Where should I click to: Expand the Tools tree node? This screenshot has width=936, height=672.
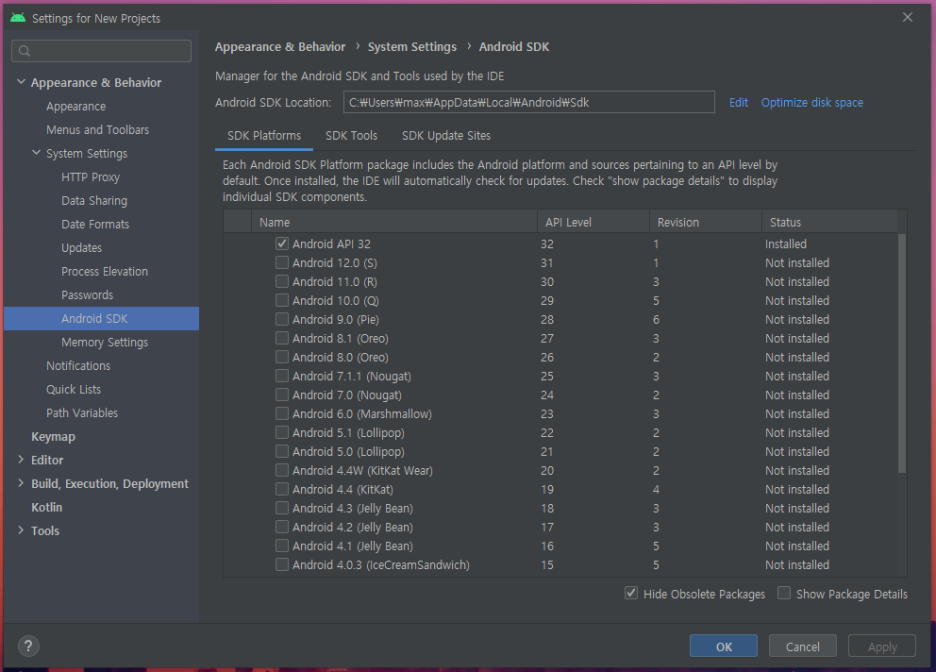[x=21, y=530]
